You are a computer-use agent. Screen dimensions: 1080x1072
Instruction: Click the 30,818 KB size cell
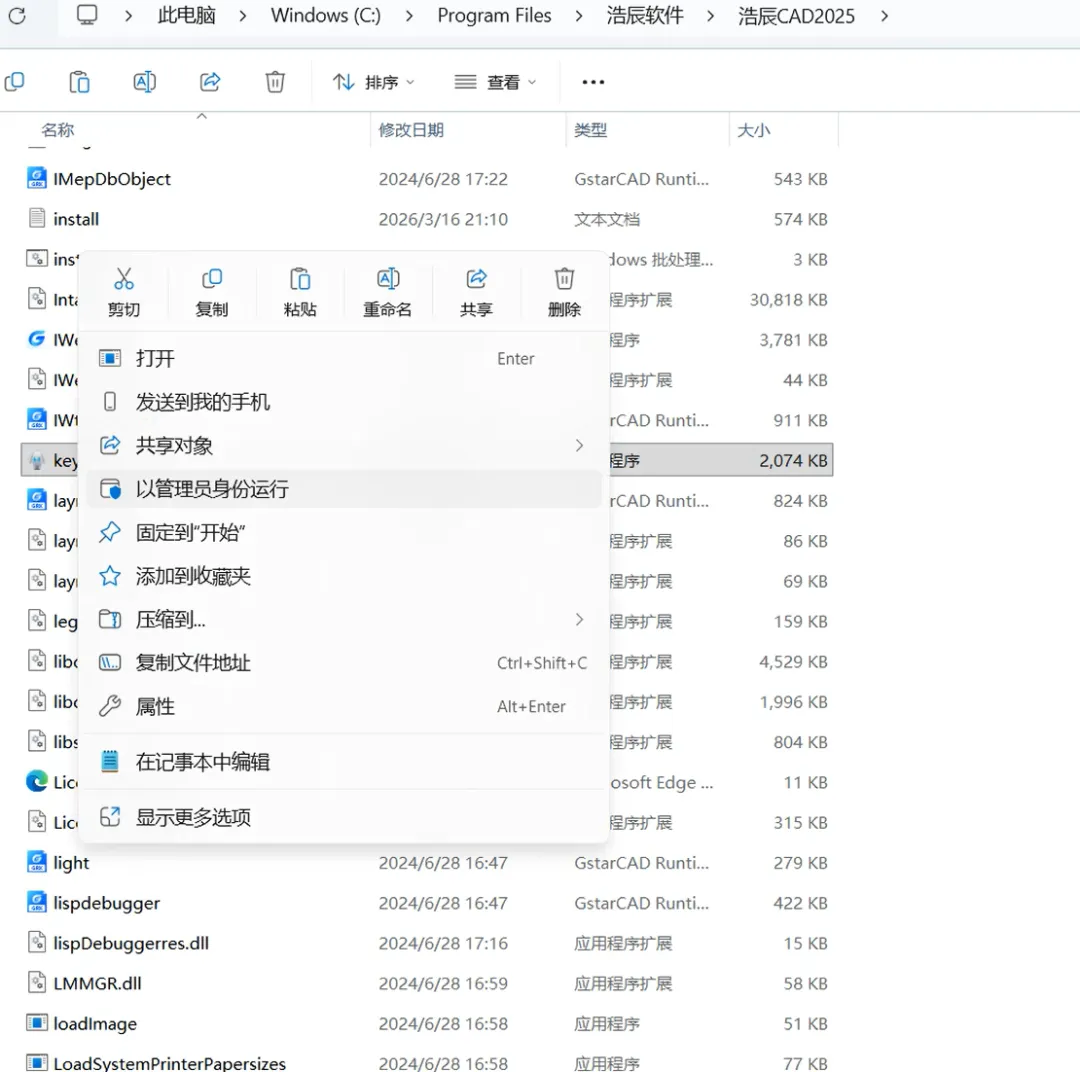click(x=788, y=300)
